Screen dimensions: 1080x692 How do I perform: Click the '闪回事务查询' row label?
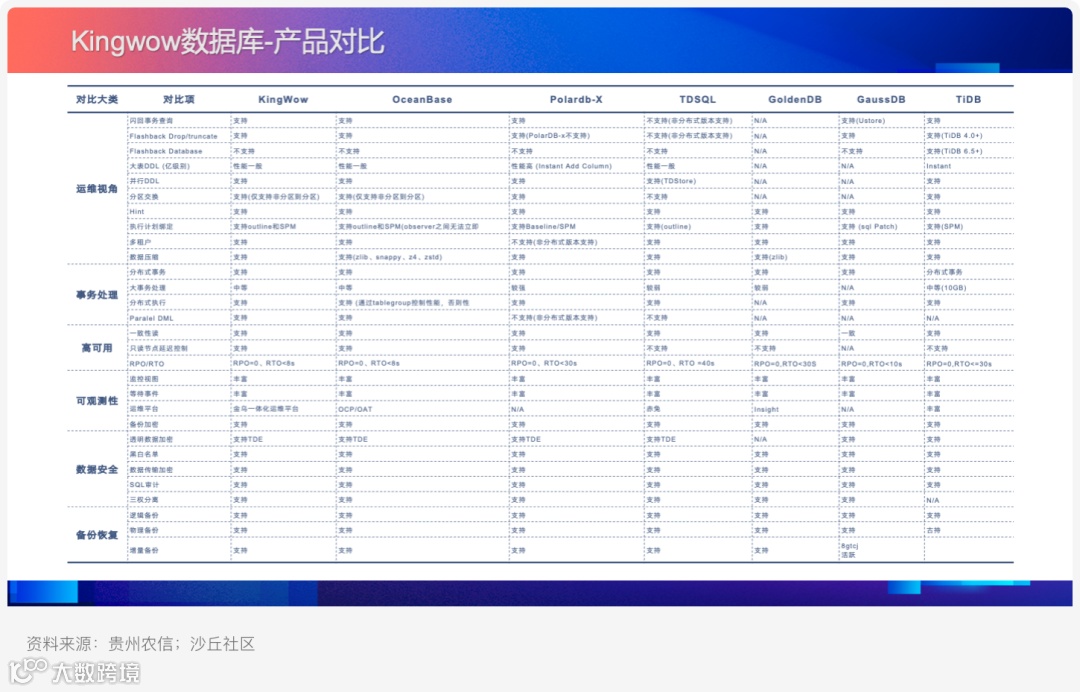tap(151, 120)
